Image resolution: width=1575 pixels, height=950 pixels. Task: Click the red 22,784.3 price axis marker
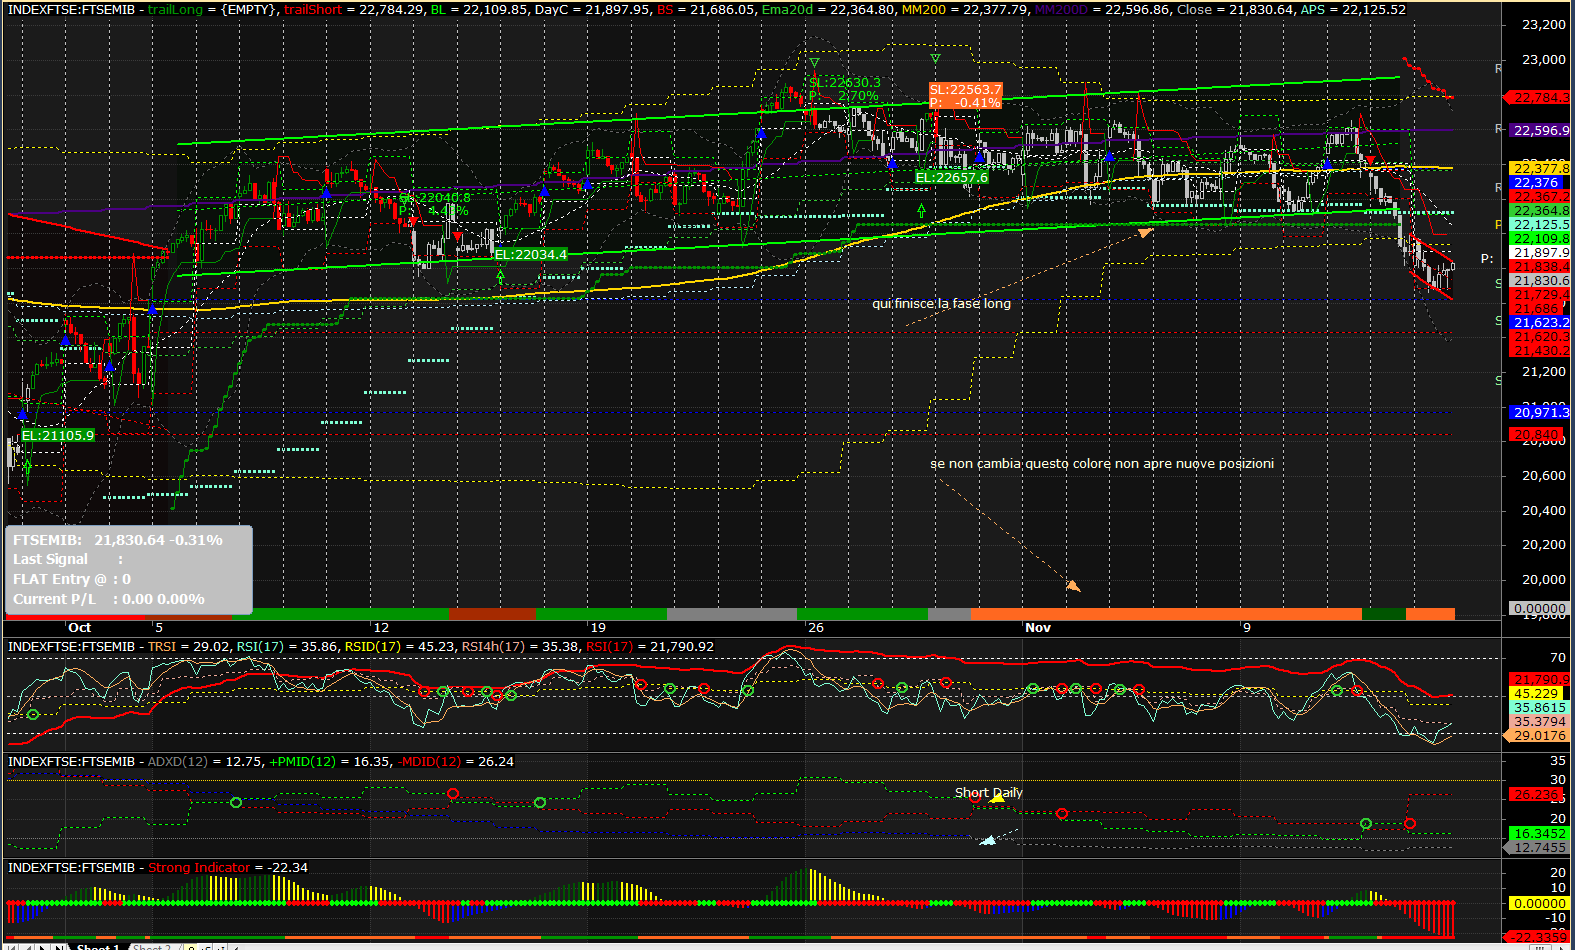[x=1537, y=97]
